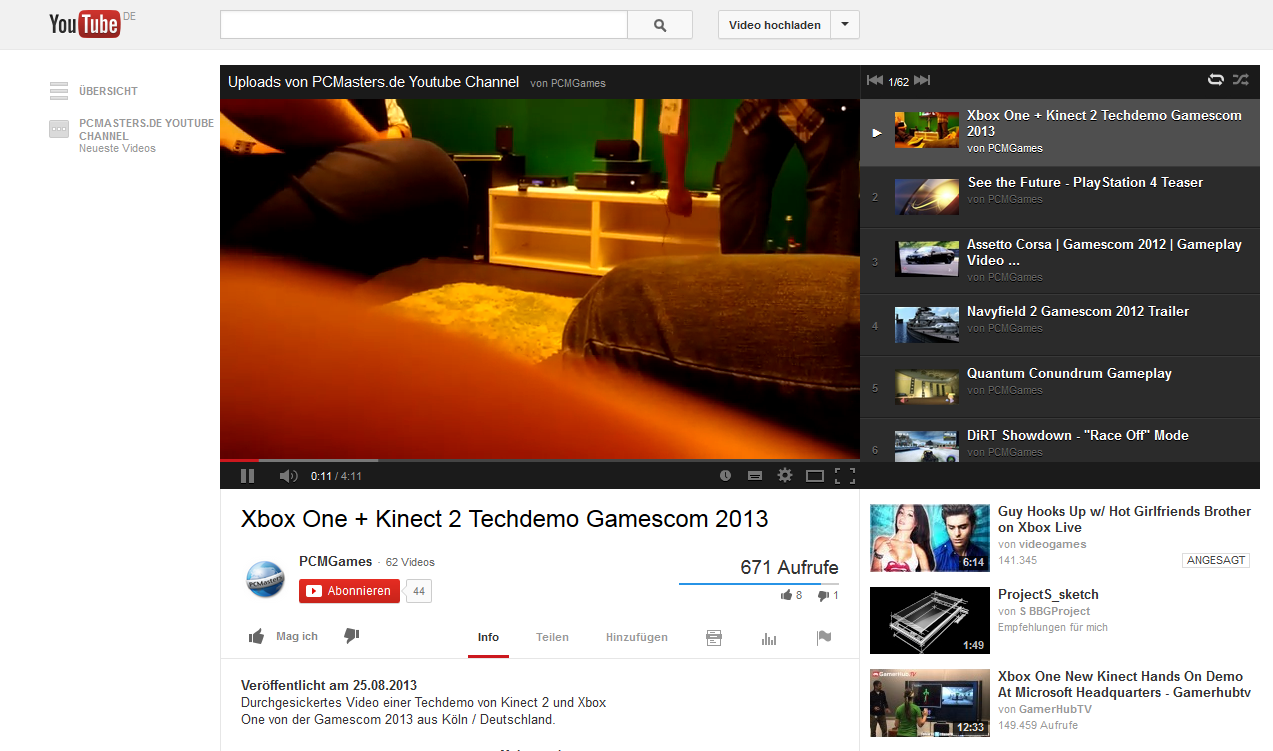Click the 671 Aufrufe view count
This screenshot has height=751, width=1273.
click(789, 568)
